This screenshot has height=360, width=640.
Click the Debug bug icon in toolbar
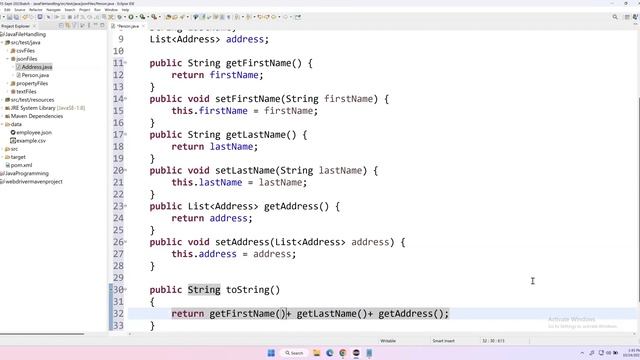point(120,17)
